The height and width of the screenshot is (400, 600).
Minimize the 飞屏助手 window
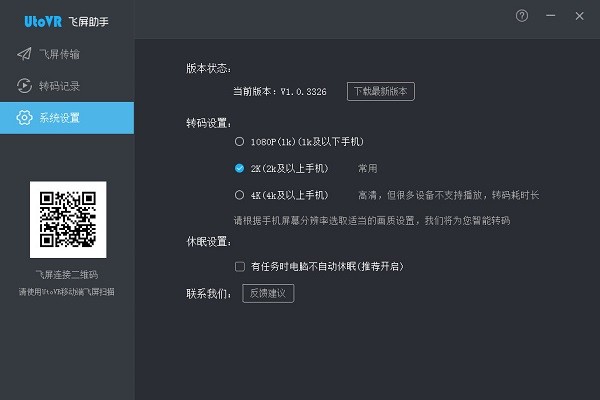[x=550, y=16]
